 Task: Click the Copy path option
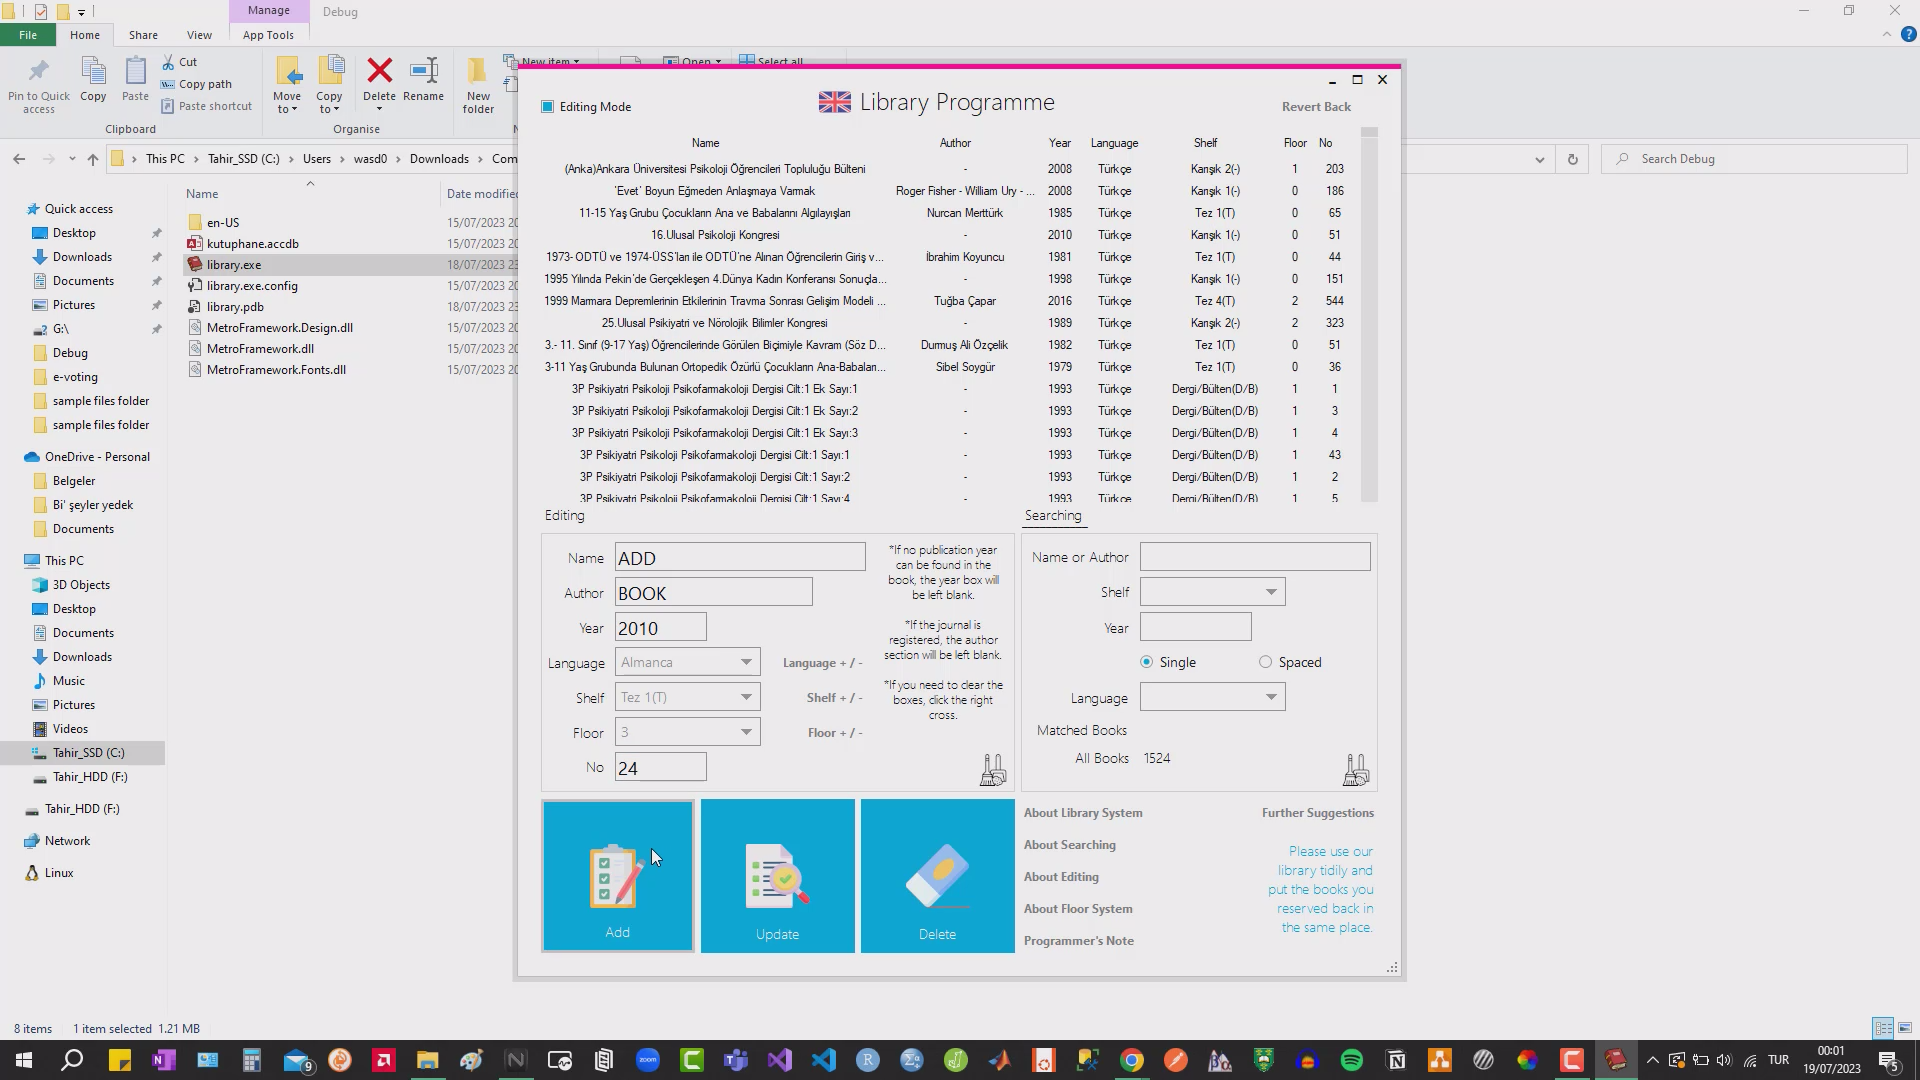pos(197,84)
